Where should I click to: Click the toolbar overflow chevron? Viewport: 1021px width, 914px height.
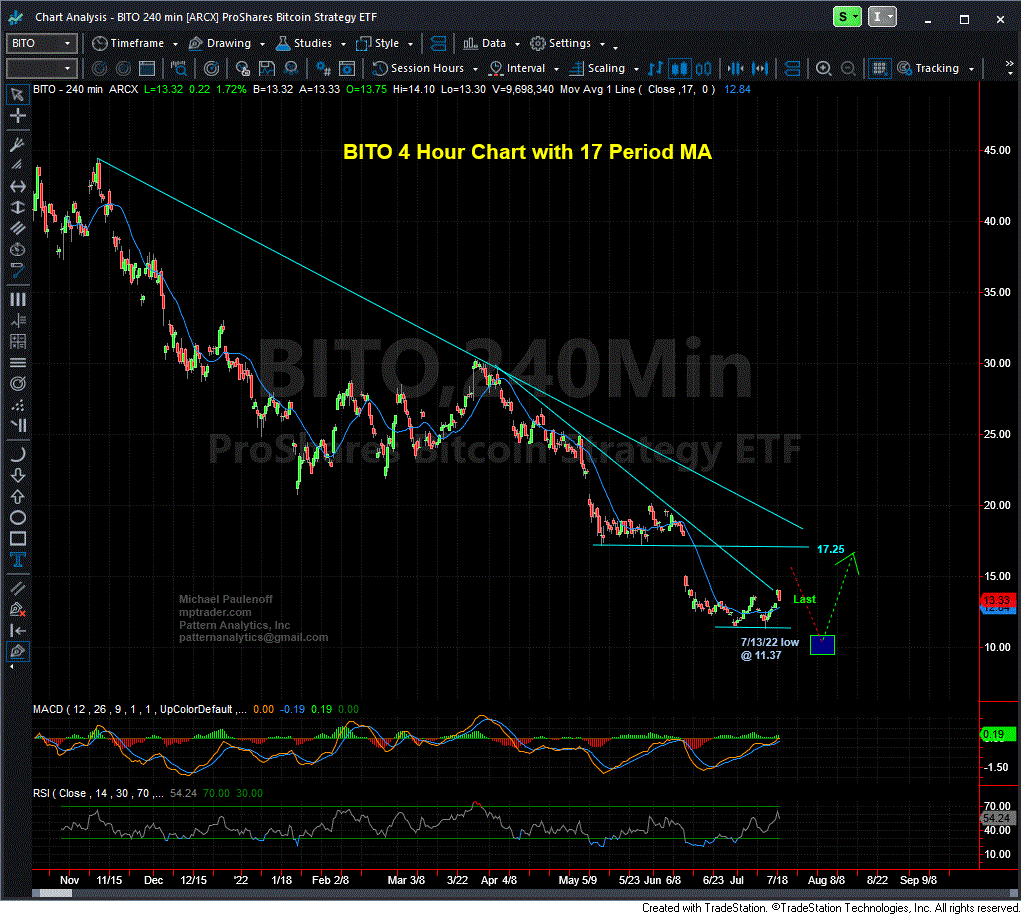coord(1009,64)
